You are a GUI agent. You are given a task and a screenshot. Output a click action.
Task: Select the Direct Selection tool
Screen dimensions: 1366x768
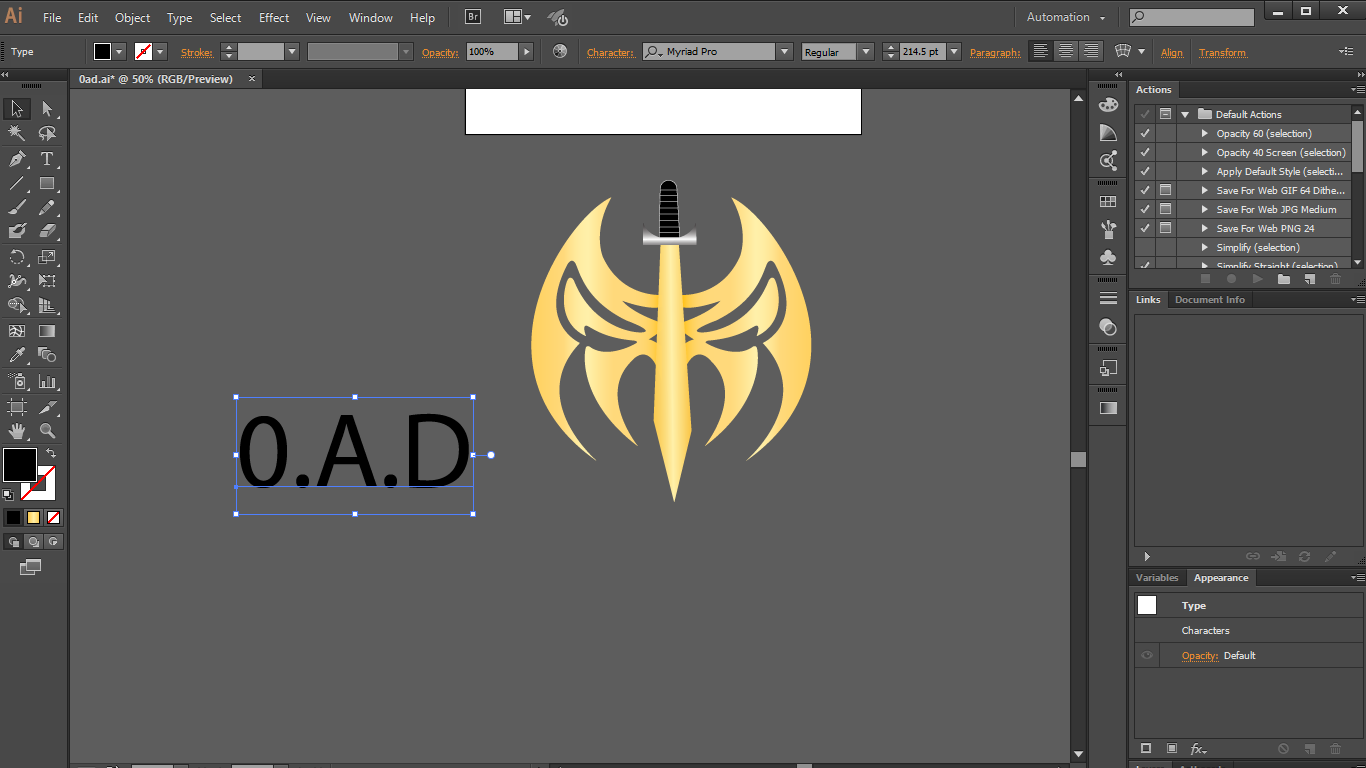coord(47,109)
